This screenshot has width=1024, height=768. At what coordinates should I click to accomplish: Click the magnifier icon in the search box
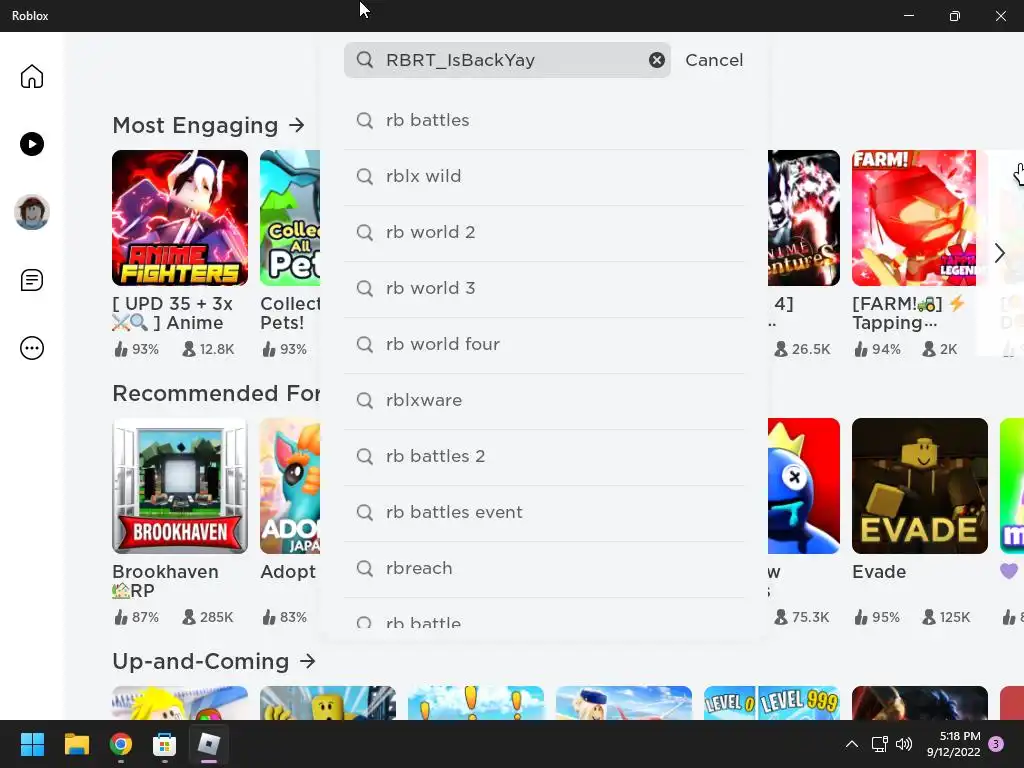point(365,60)
